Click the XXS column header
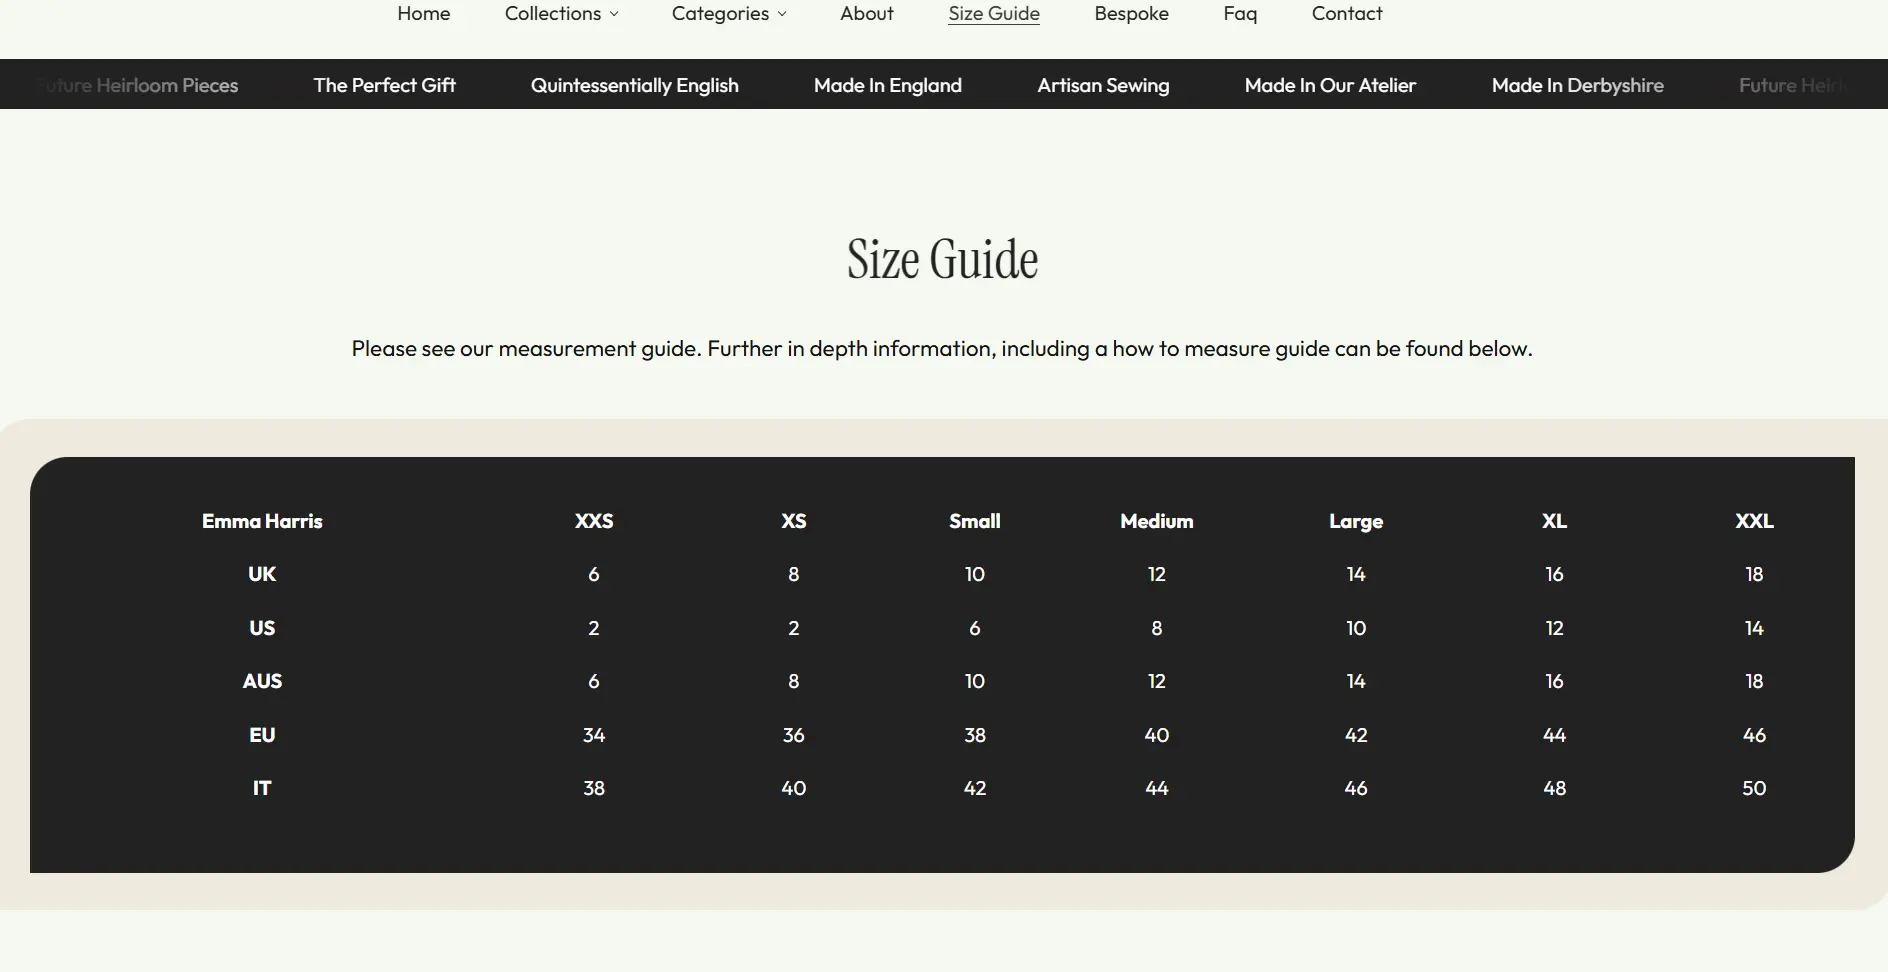This screenshot has height=972, width=1888. pos(594,521)
